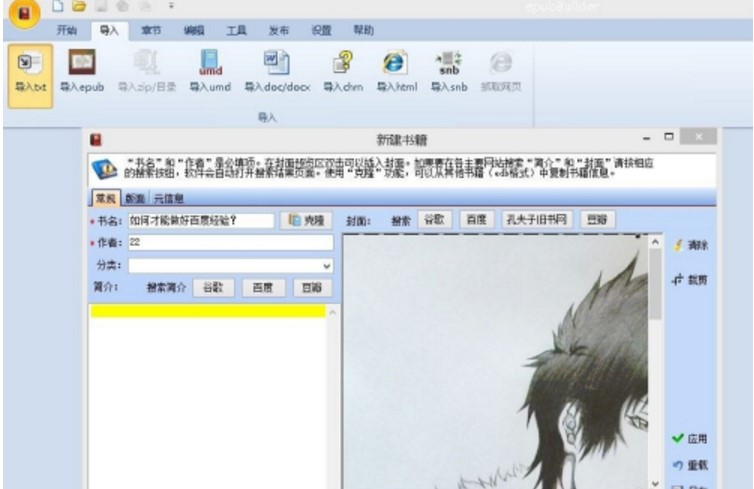The height and width of the screenshot is (489, 754).
Task: Click the cover preview vertical scrollbar thumb
Action: click(655, 285)
